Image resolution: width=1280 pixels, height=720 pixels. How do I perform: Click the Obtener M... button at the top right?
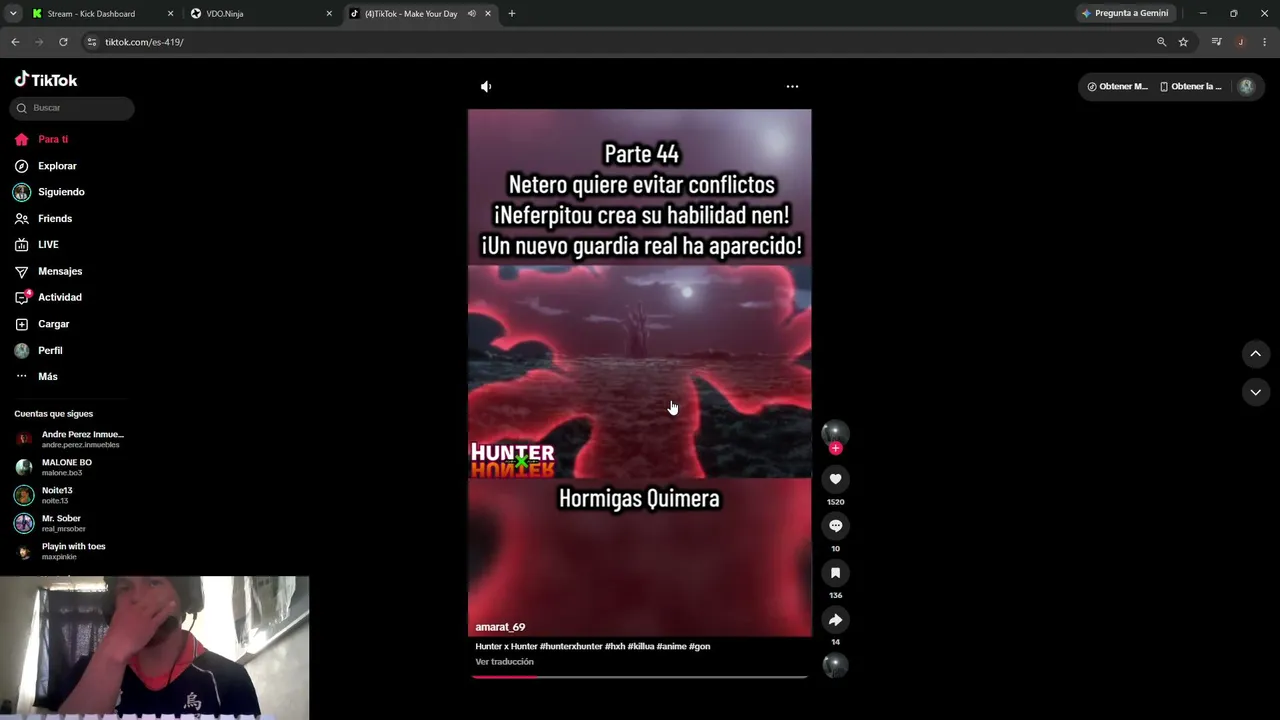tap(1118, 87)
